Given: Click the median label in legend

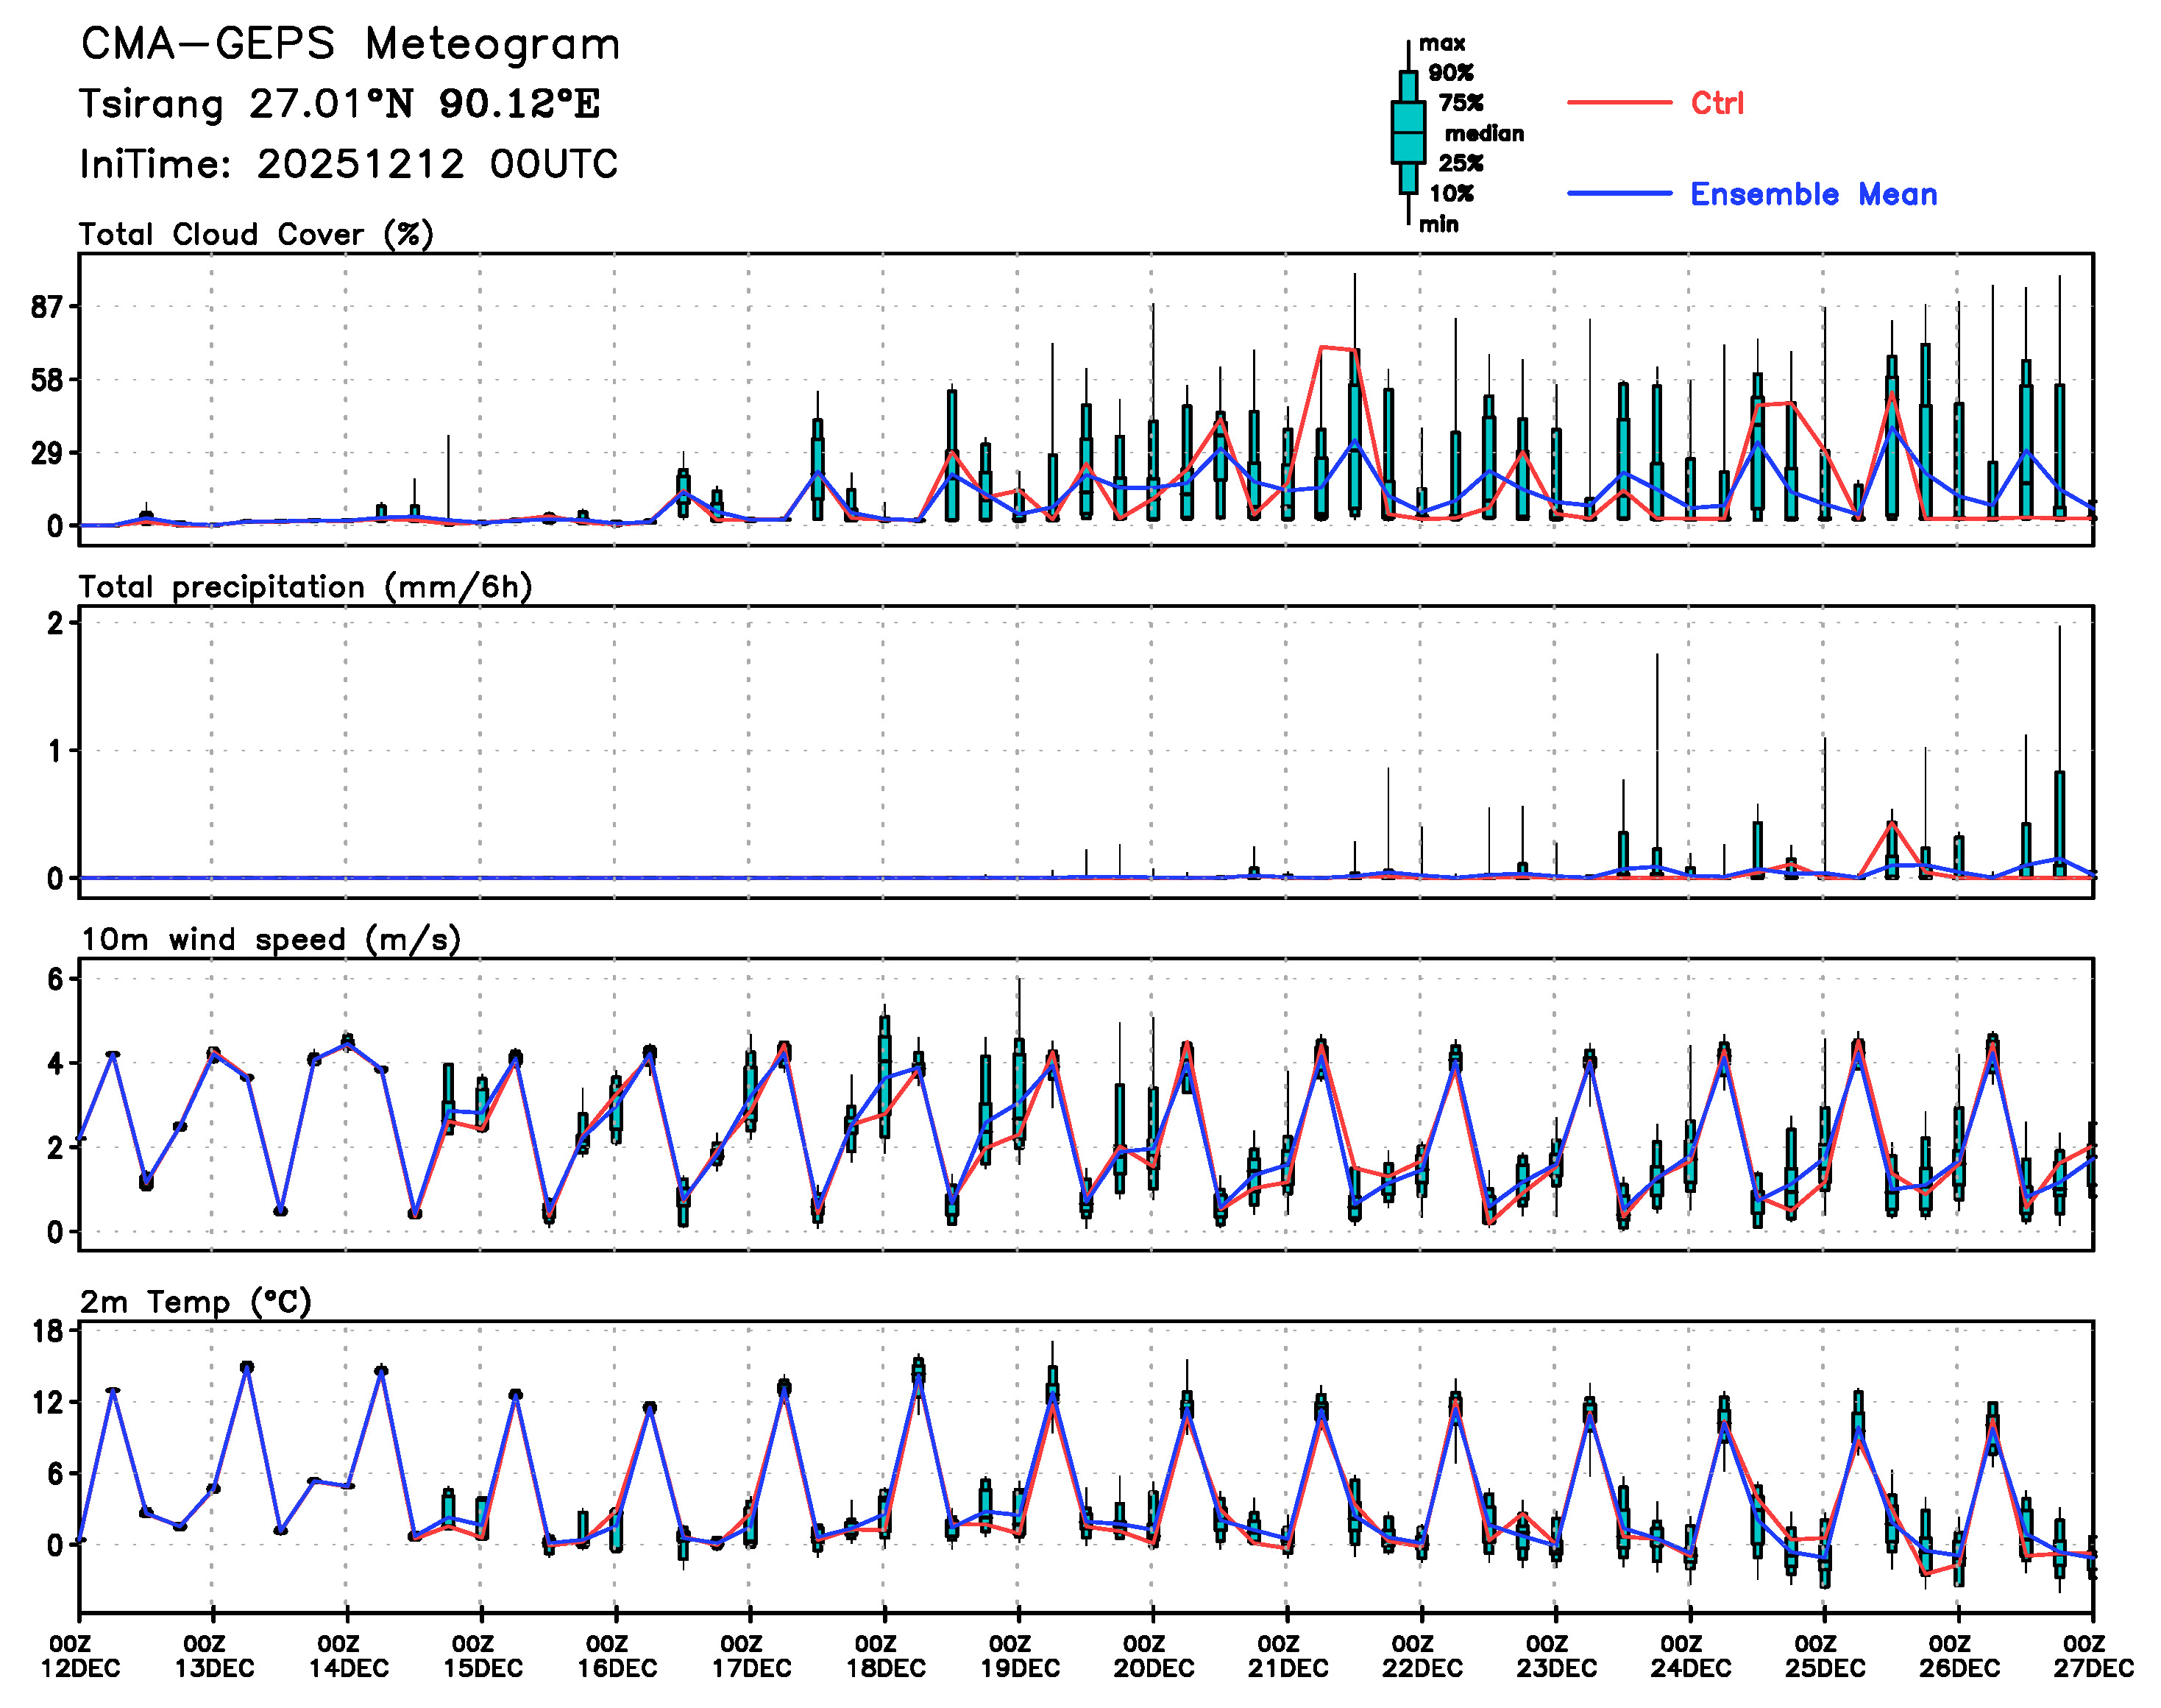Looking at the screenshot, I should (1484, 134).
